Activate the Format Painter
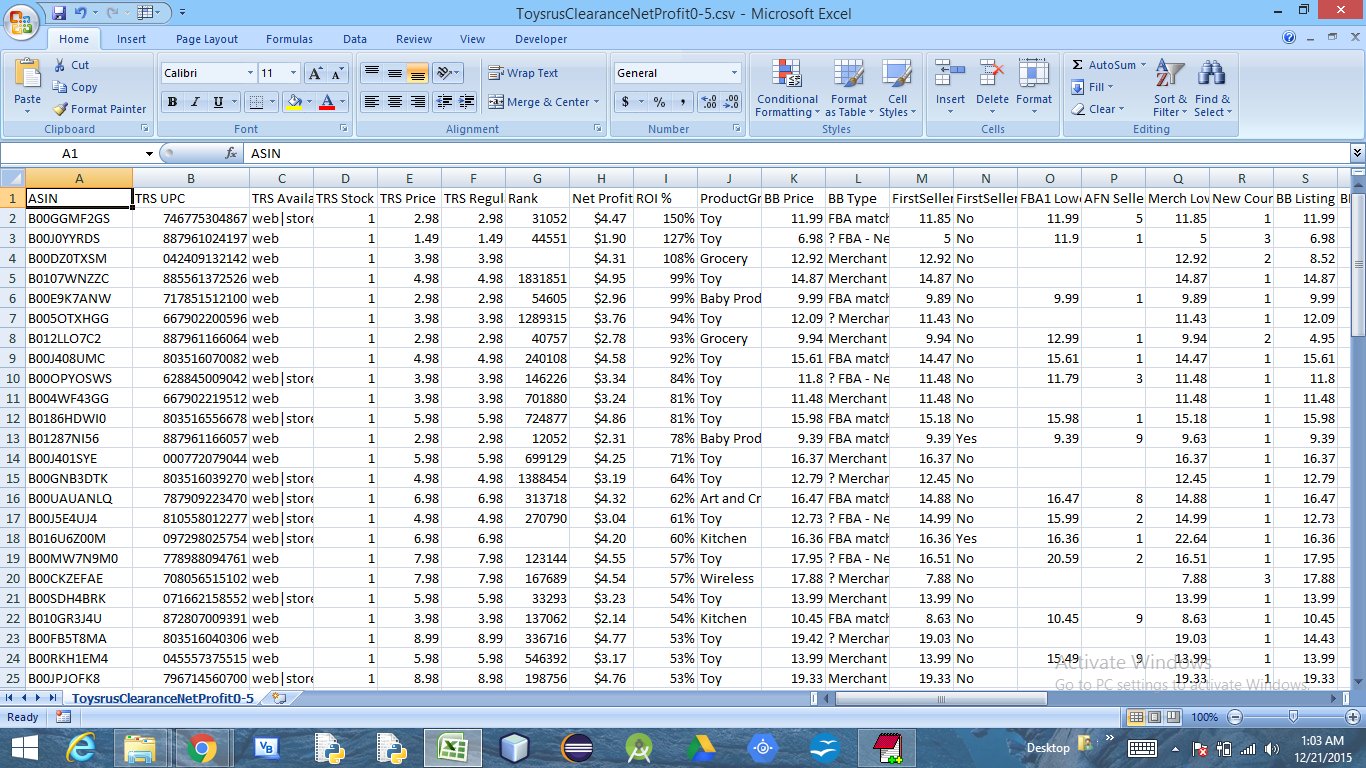 pyautogui.click(x=100, y=109)
